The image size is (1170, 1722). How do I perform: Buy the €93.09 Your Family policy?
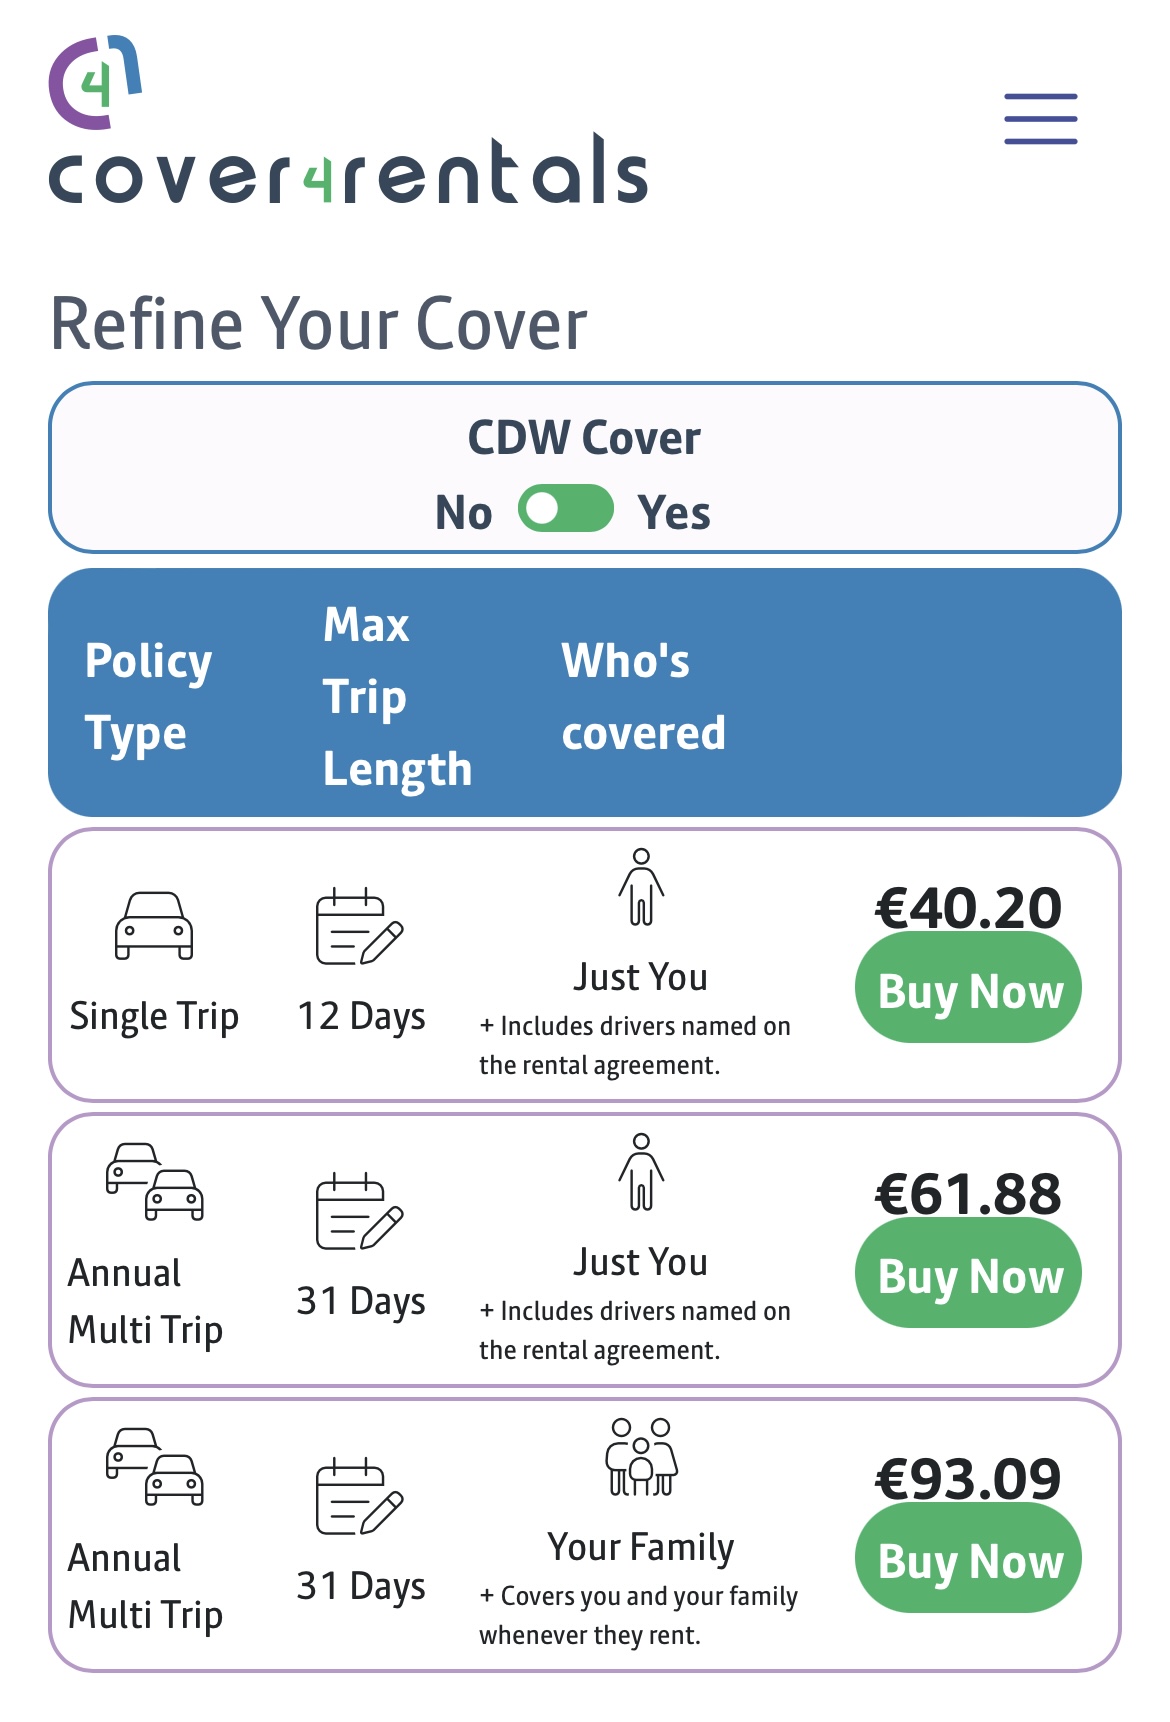(x=968, y=1560)
